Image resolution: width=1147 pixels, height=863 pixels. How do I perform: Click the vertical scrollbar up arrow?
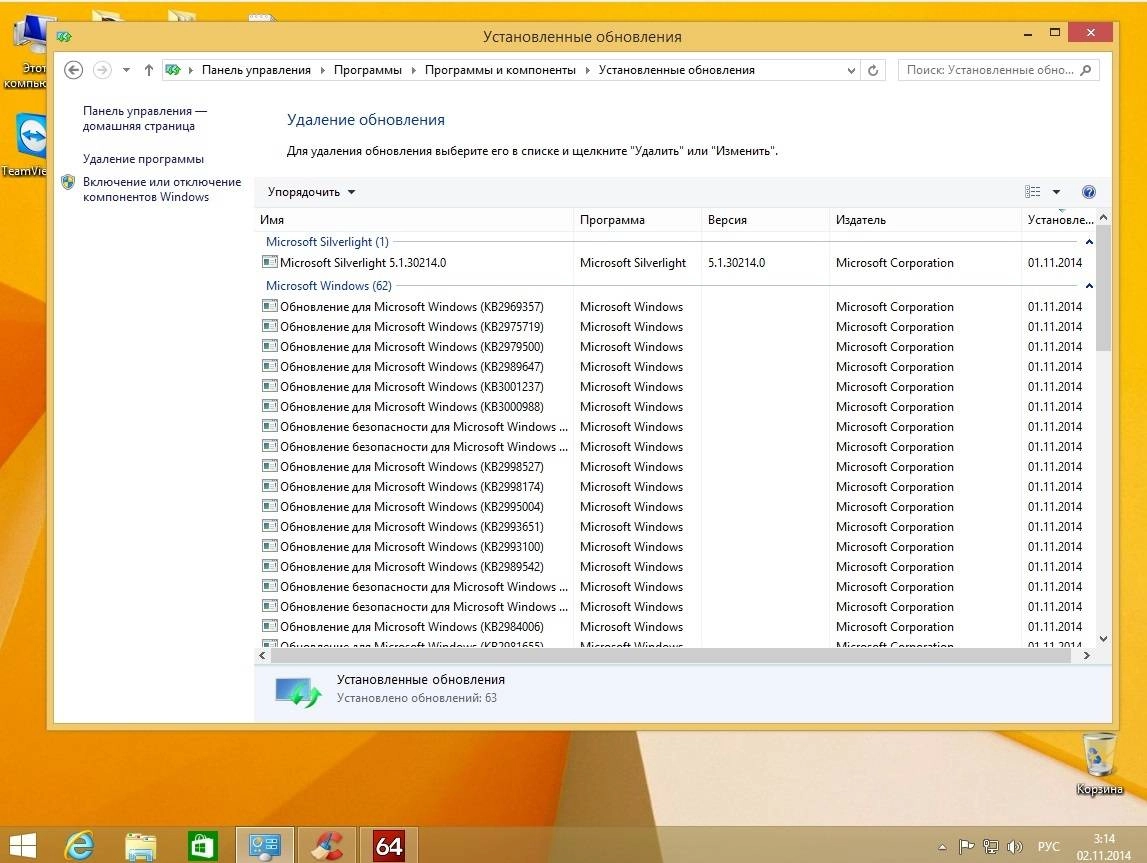tap(1104, 217)
